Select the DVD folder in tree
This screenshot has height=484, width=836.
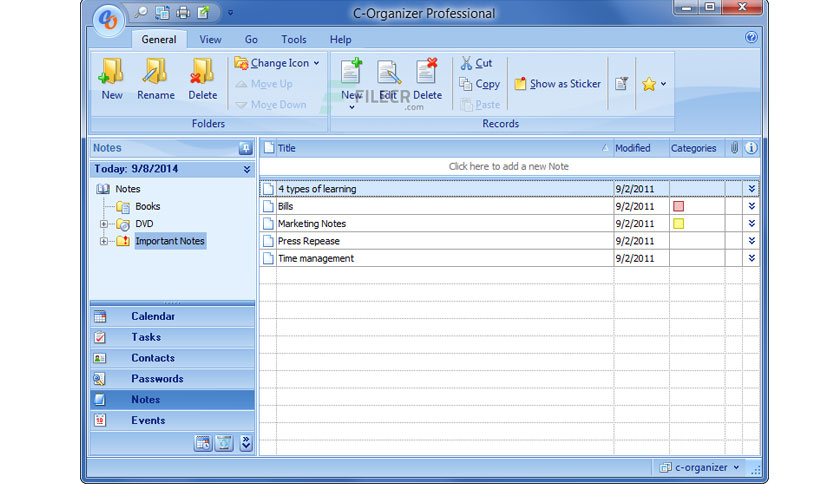(x=144, y=224)
